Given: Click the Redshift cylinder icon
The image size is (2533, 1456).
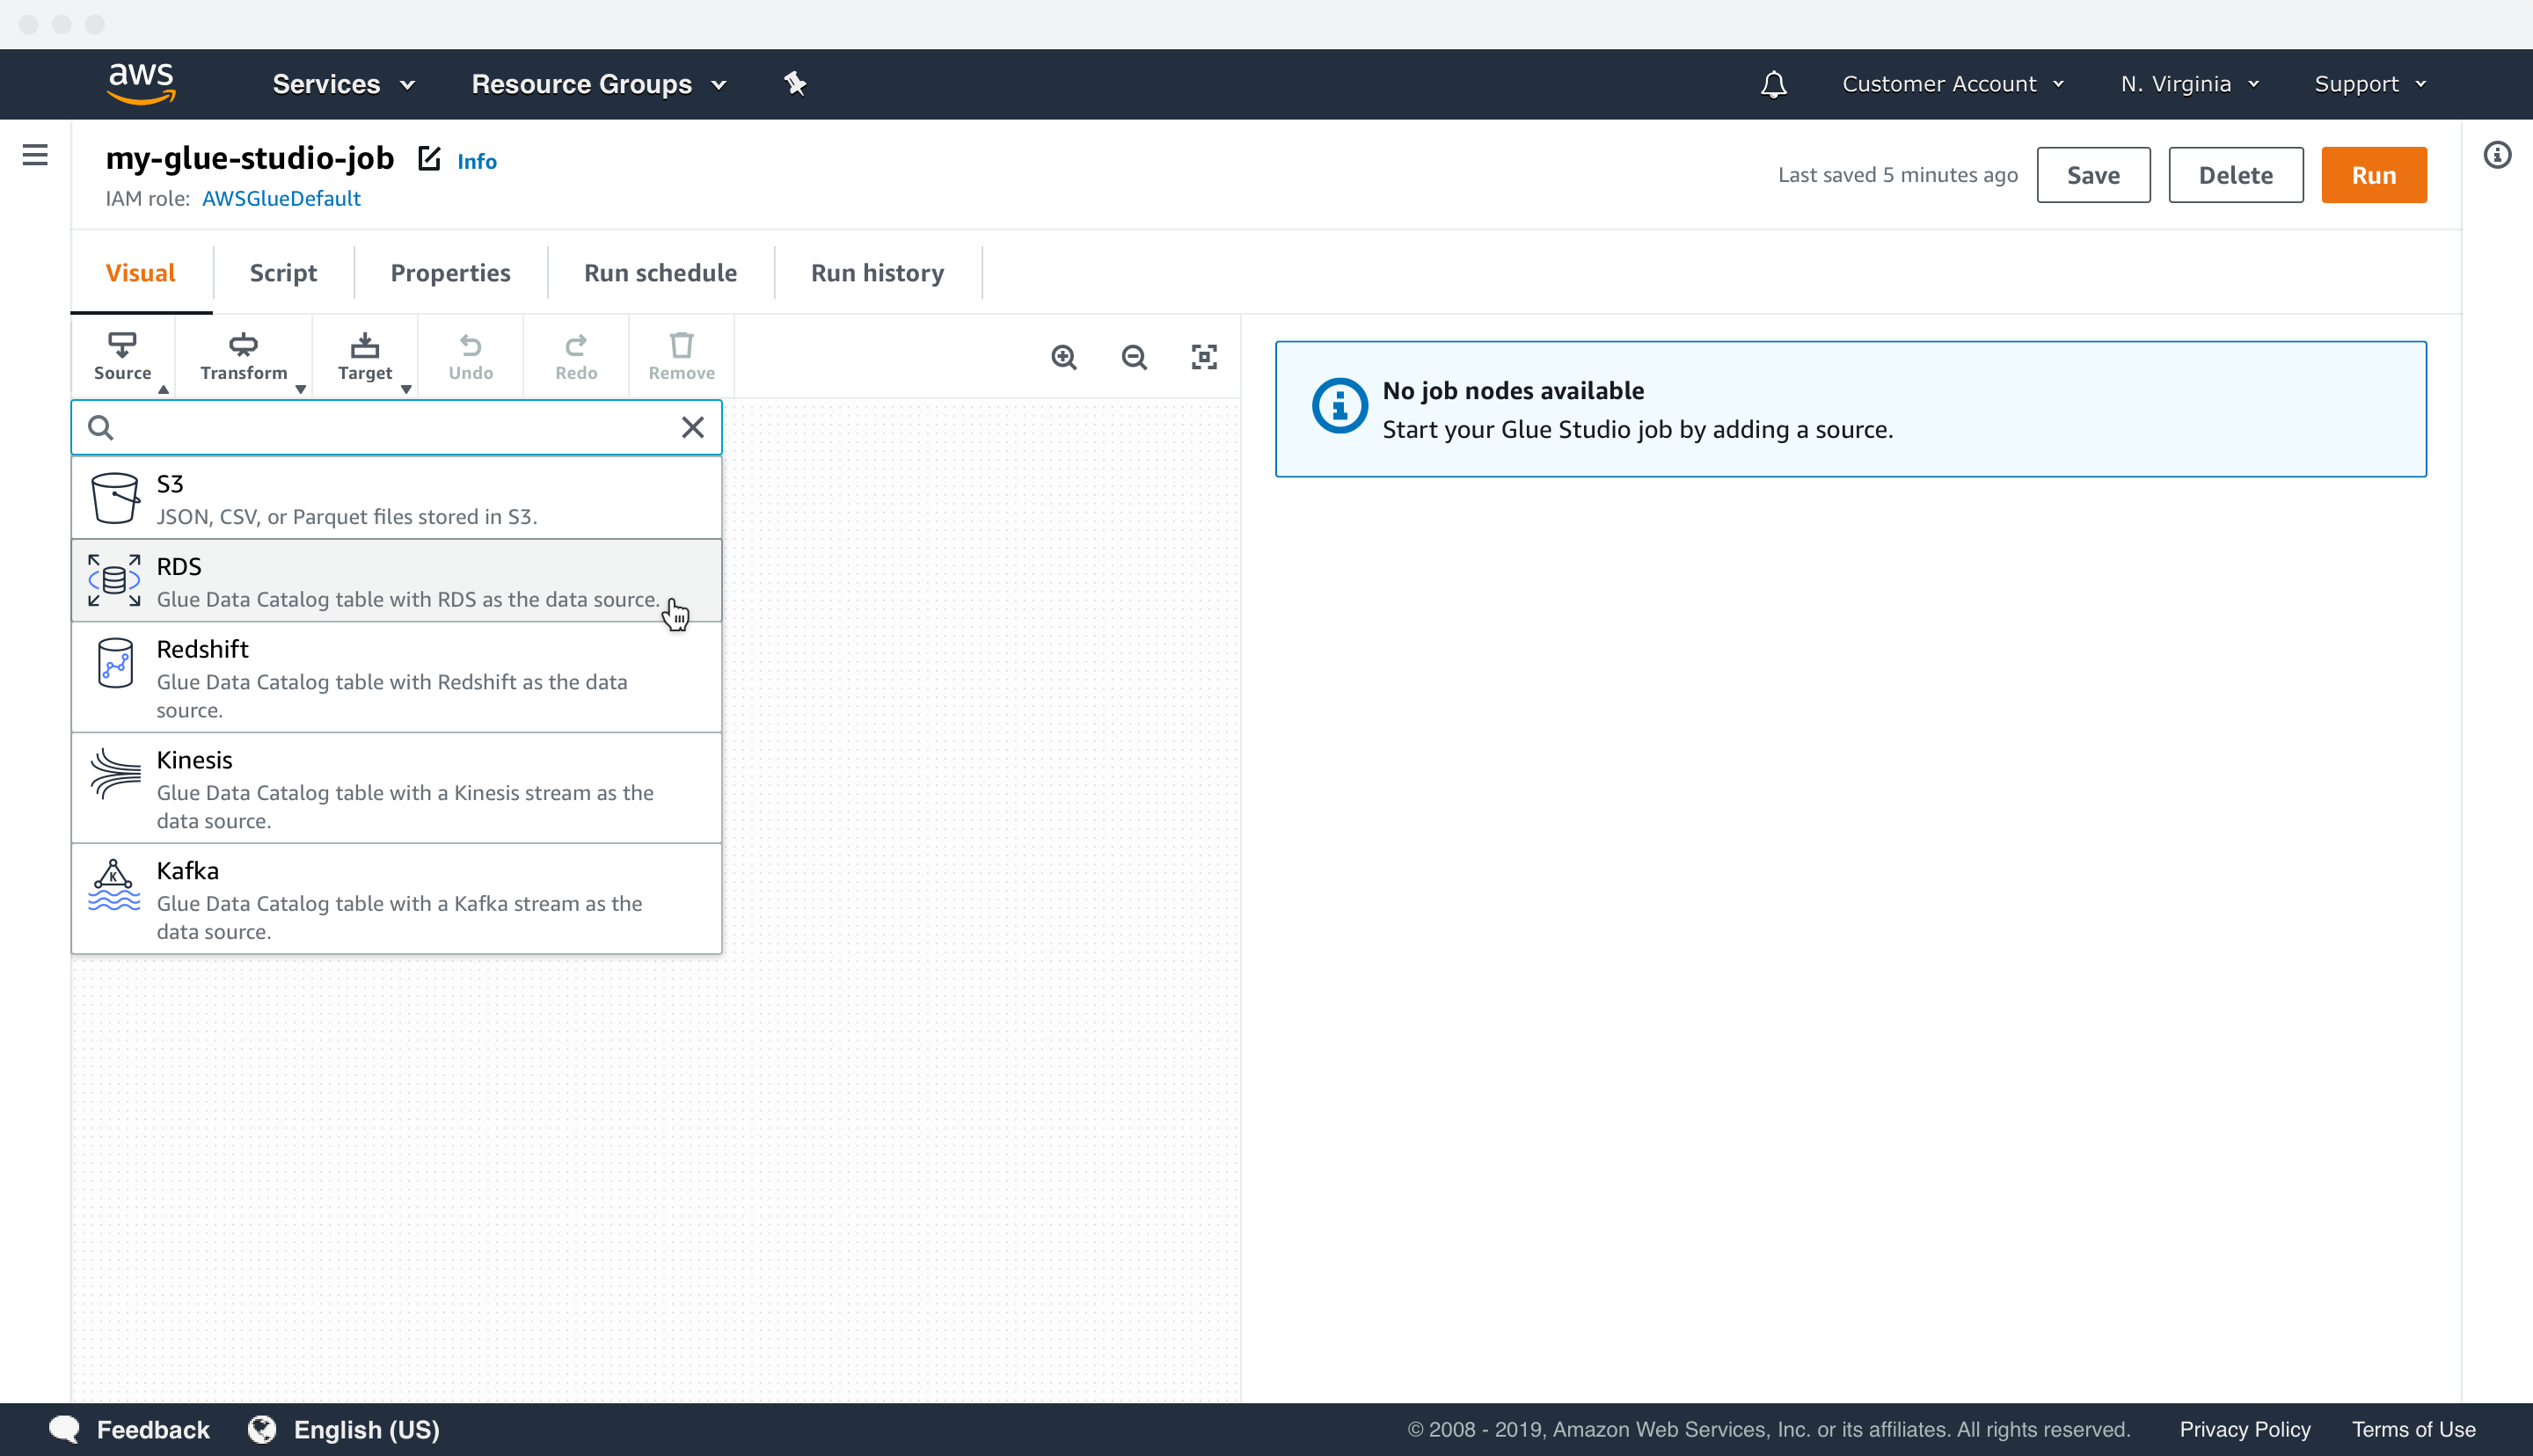Looking at the screenshot, I should tap(115, 663).
